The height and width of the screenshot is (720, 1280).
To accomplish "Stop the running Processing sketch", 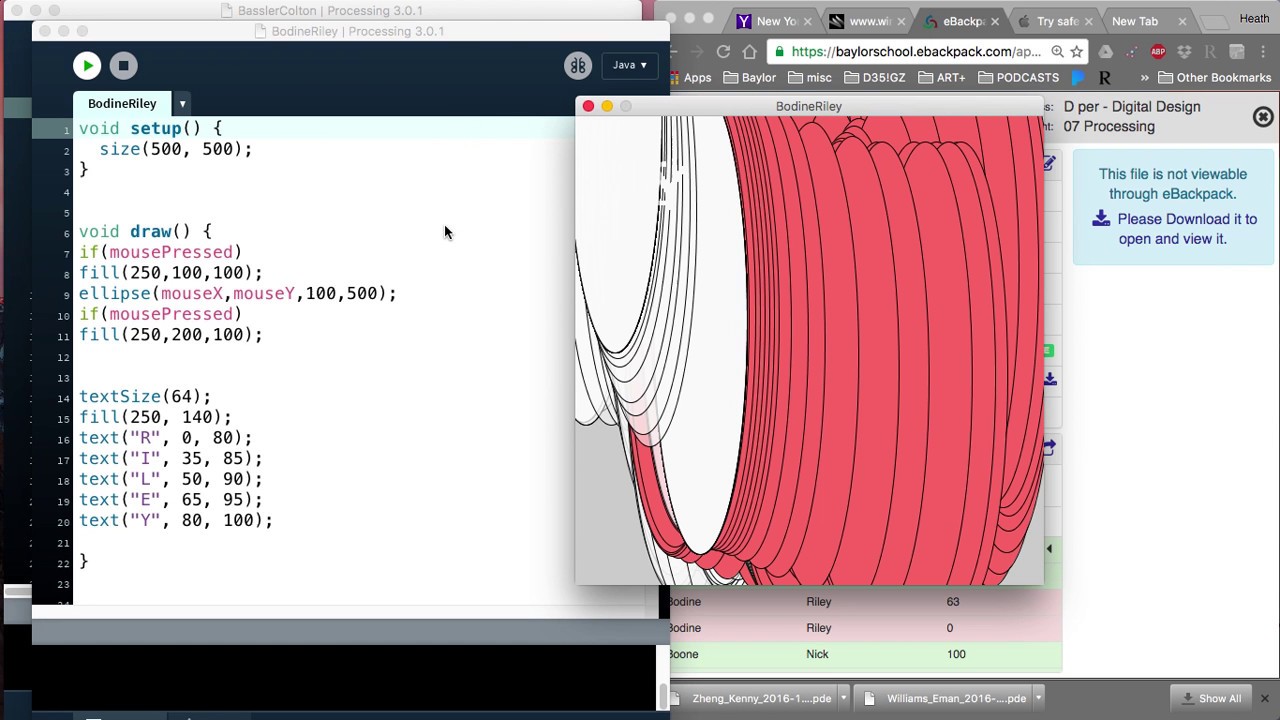I will pos(123,66).
